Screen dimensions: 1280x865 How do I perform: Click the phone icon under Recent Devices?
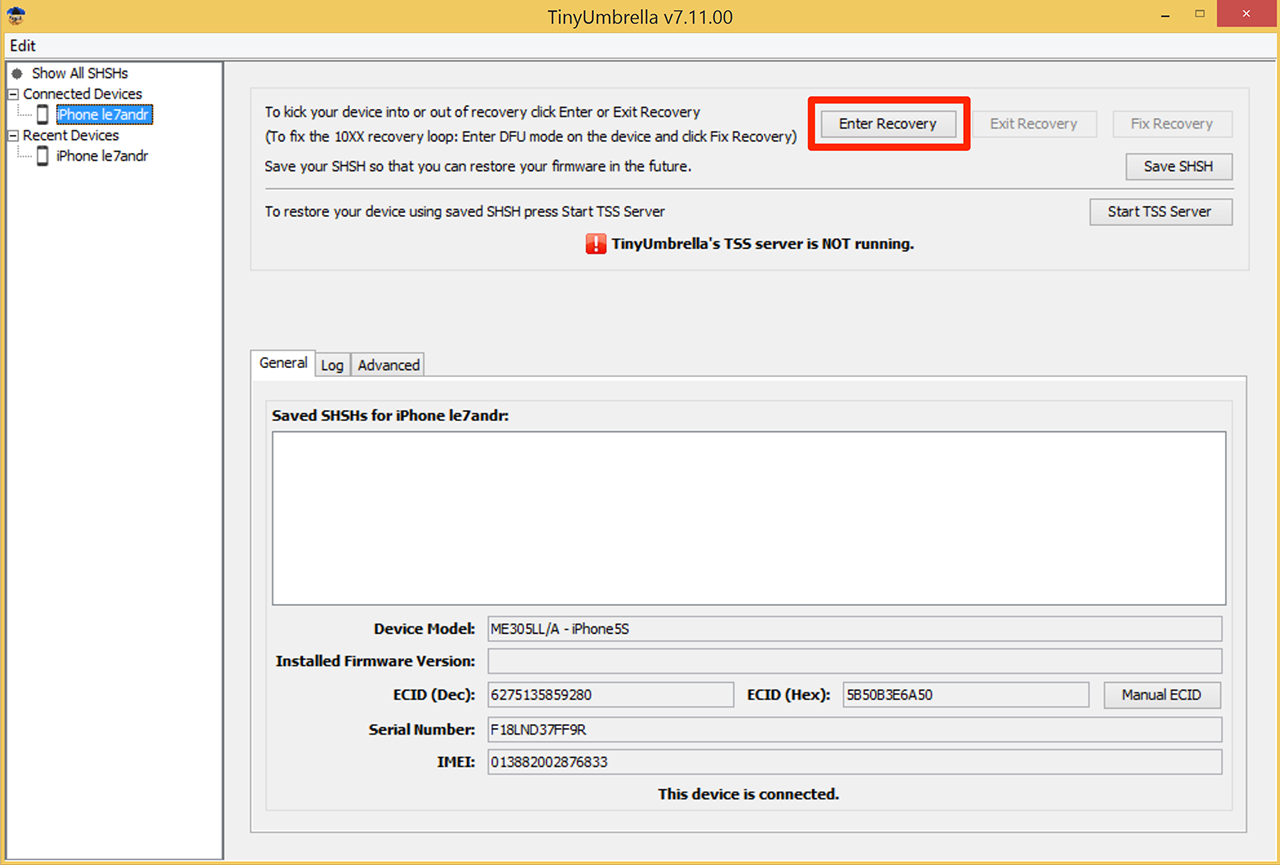click(42, 156)
